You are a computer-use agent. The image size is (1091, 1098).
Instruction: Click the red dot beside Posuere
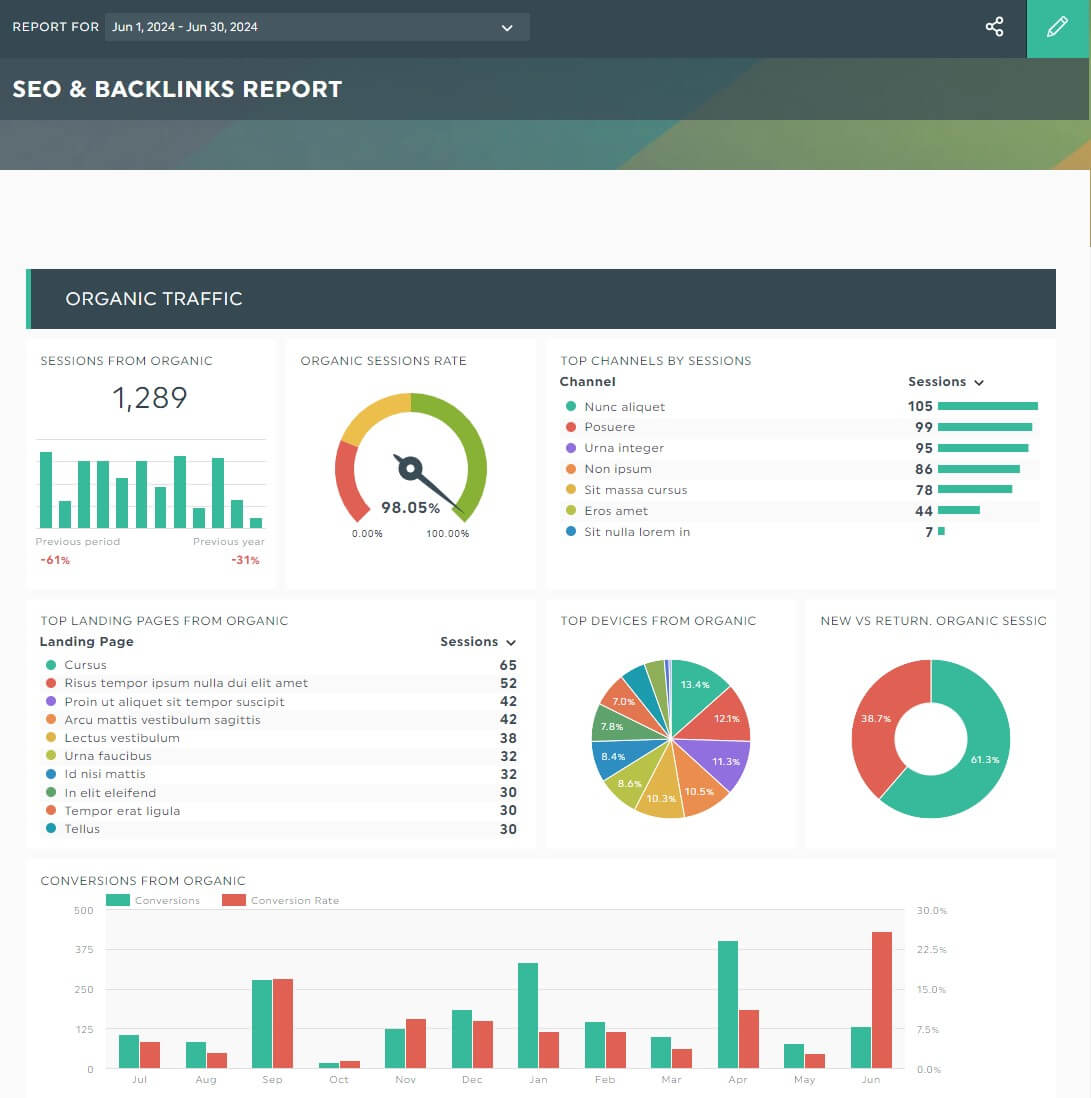coord(571,427)
